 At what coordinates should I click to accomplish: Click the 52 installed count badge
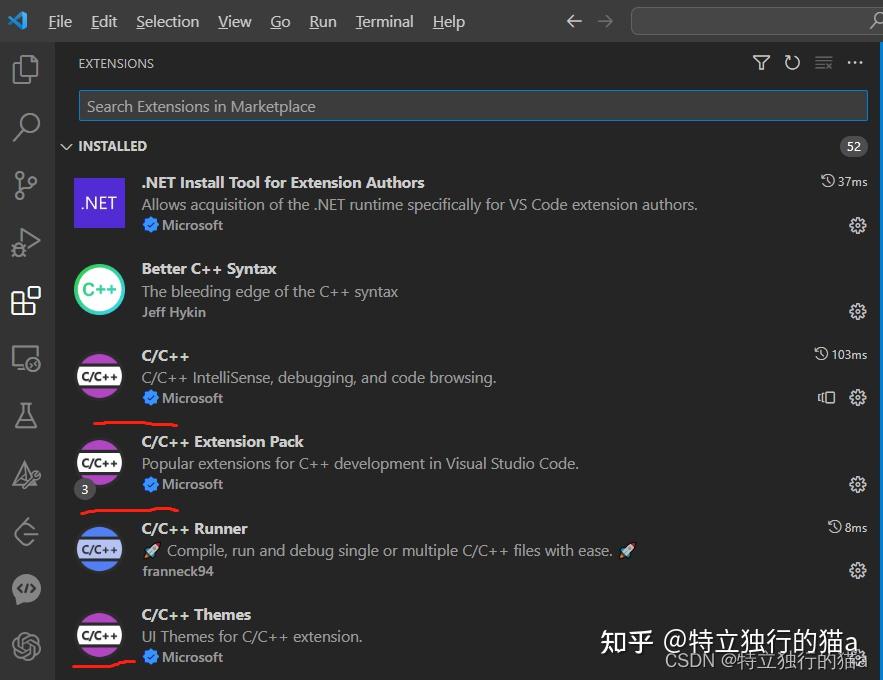pyautogui.click(x=853, y=146)
